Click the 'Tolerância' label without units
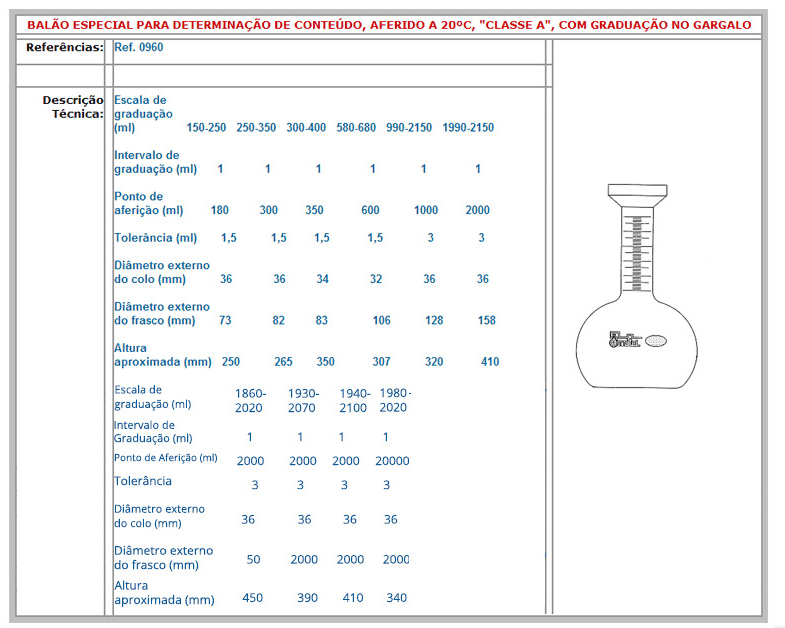785x628 pixels. [x=143, y=481]
